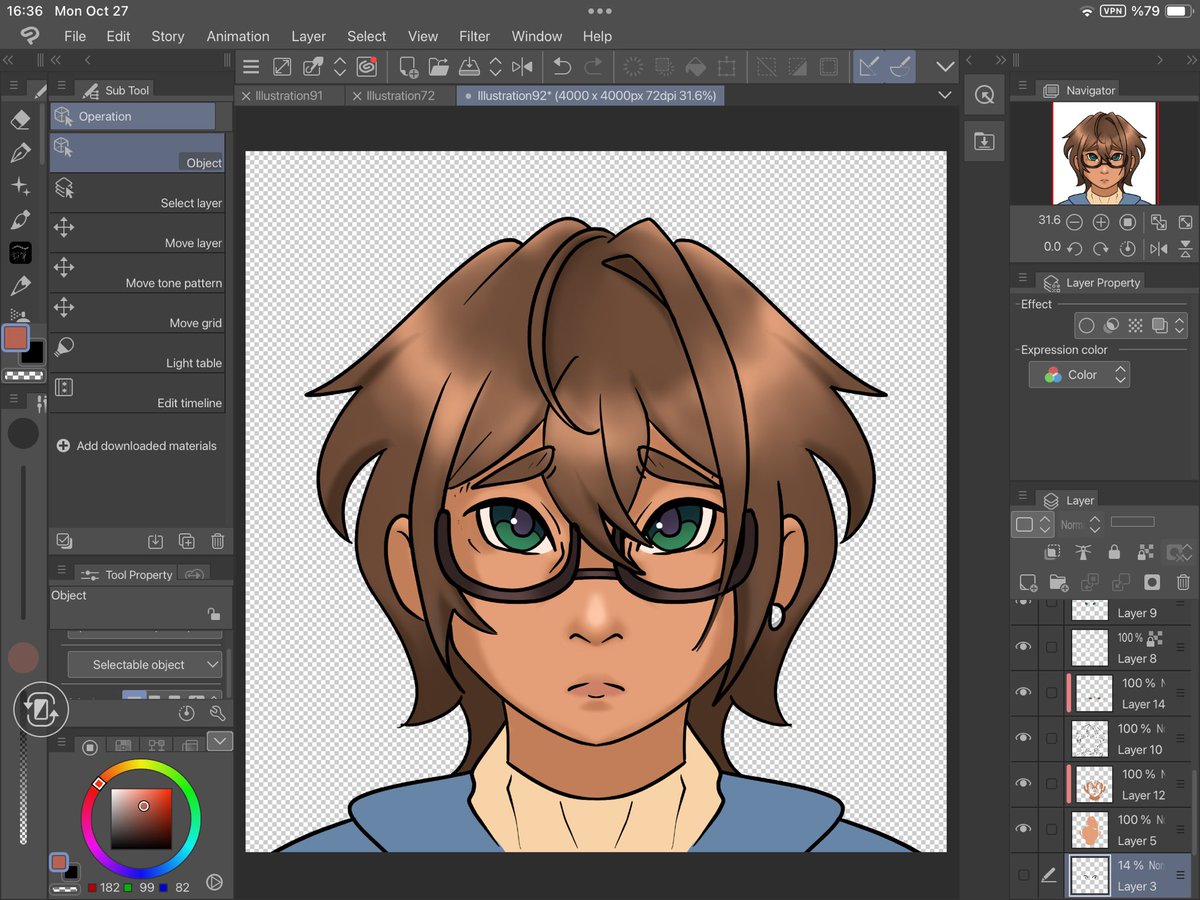The height and width of the screenshot is (900, 1200).
Task: Open the Selectable object dropdown
Action: (x=145, y=664)
